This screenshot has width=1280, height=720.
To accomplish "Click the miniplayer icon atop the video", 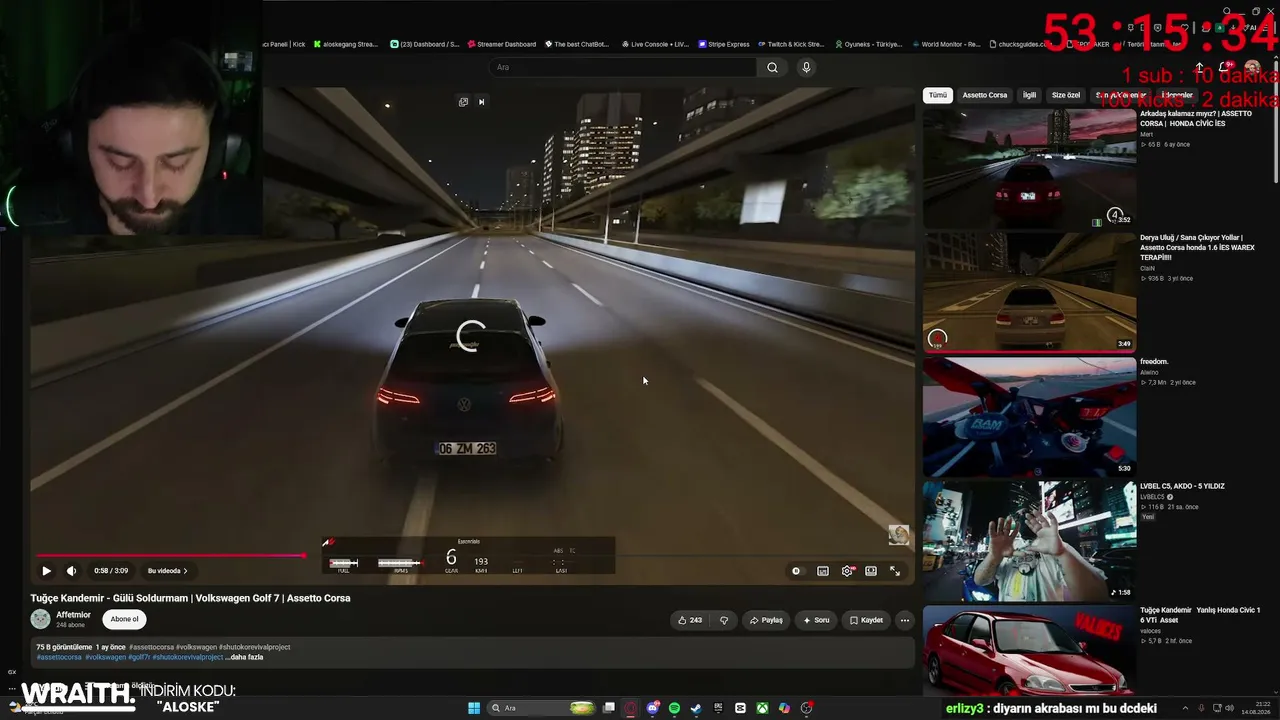I will tap(463, 102).
